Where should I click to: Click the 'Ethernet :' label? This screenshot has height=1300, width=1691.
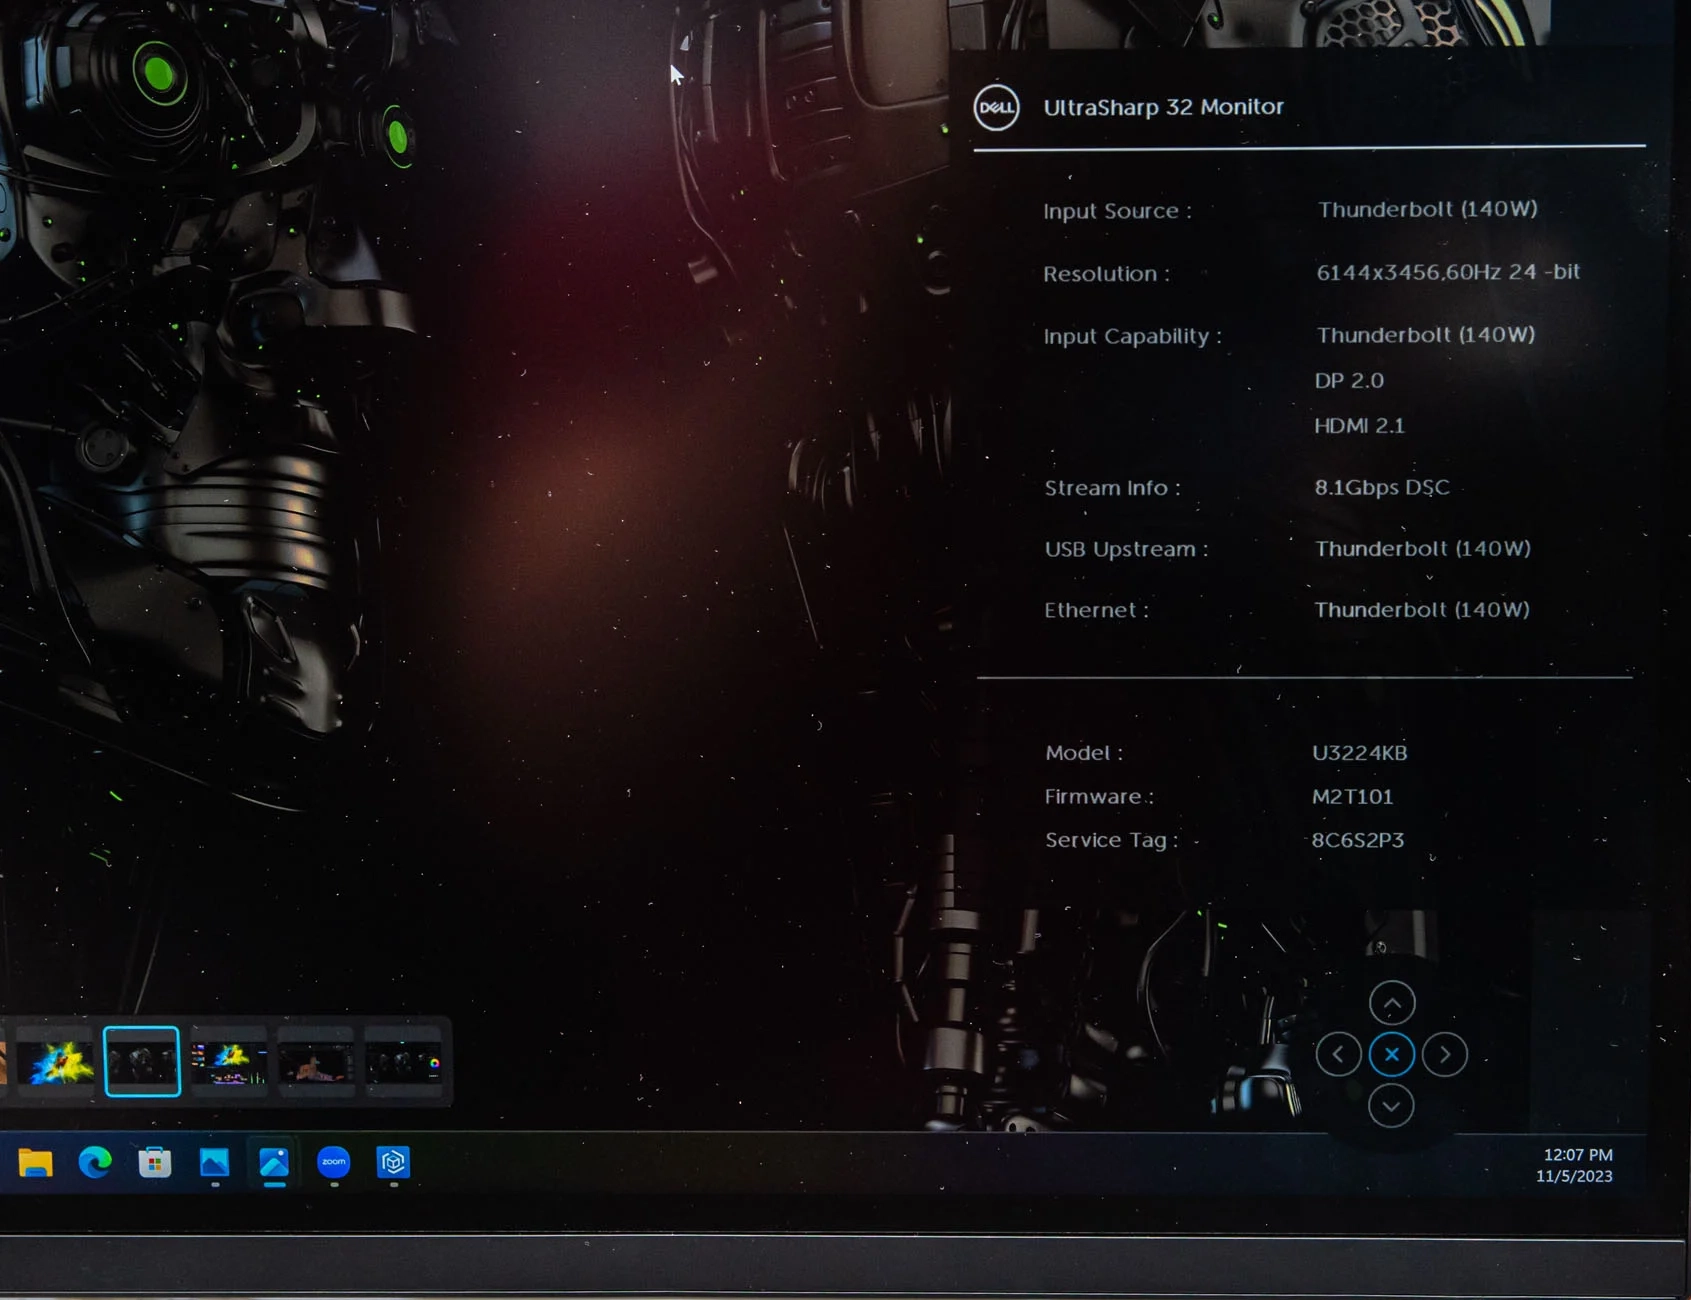click(1096, 611)
